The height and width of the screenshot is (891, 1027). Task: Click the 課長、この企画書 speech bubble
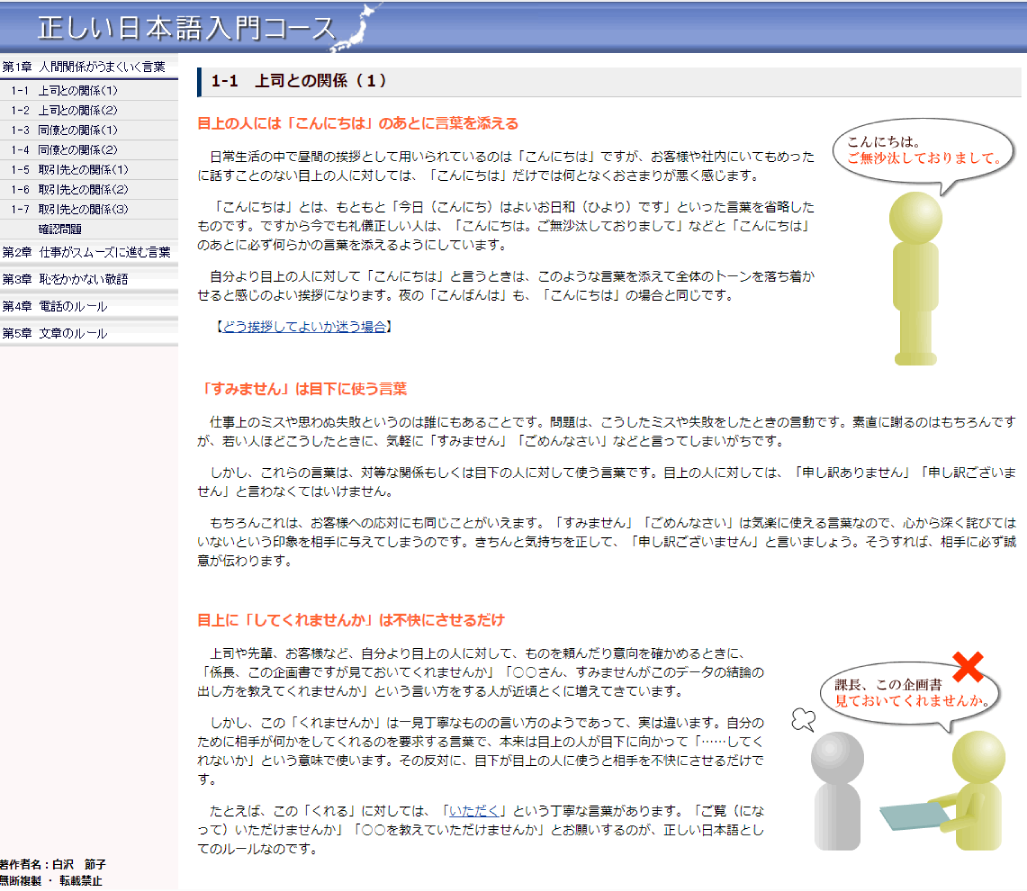[910, 696]
